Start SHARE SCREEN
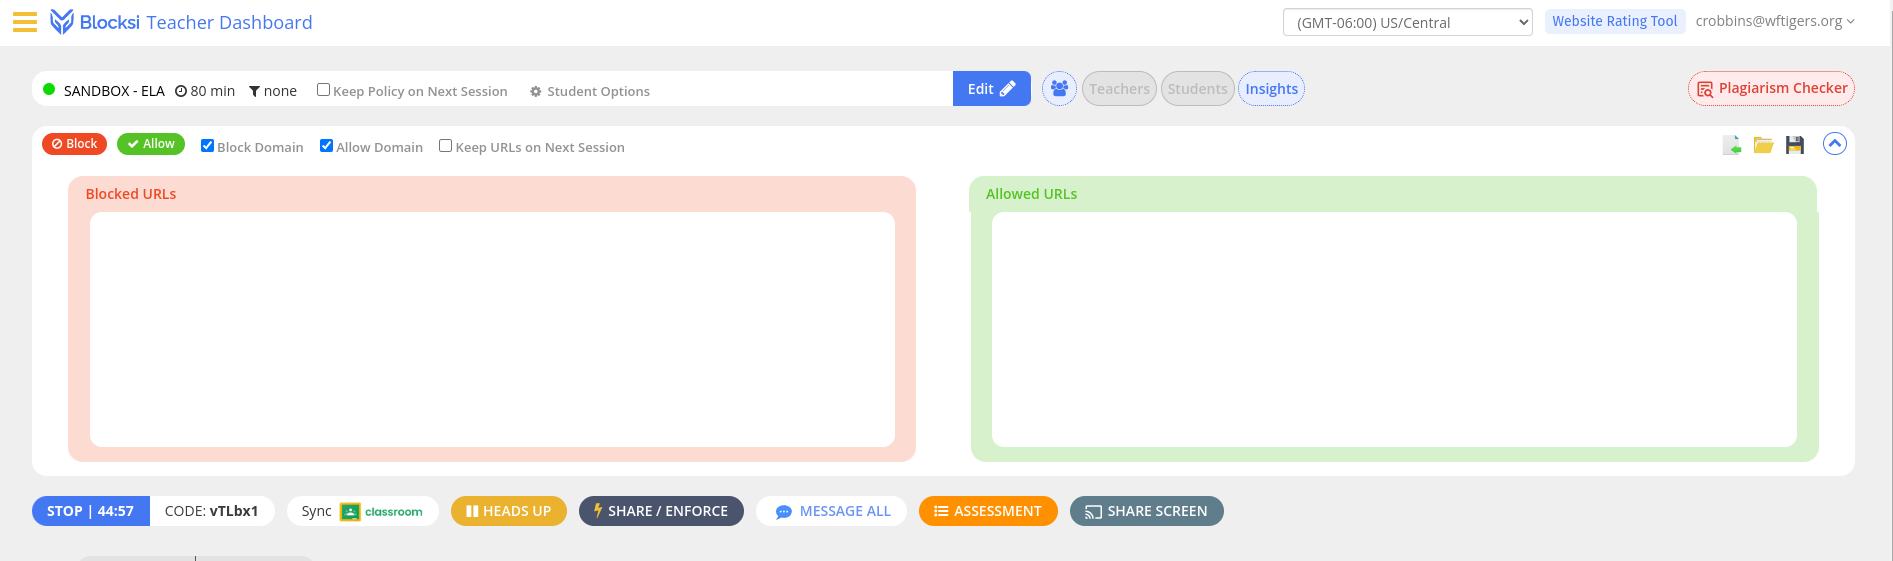The width and height of the screenshot is (1893, 561). coord(1147,511)
